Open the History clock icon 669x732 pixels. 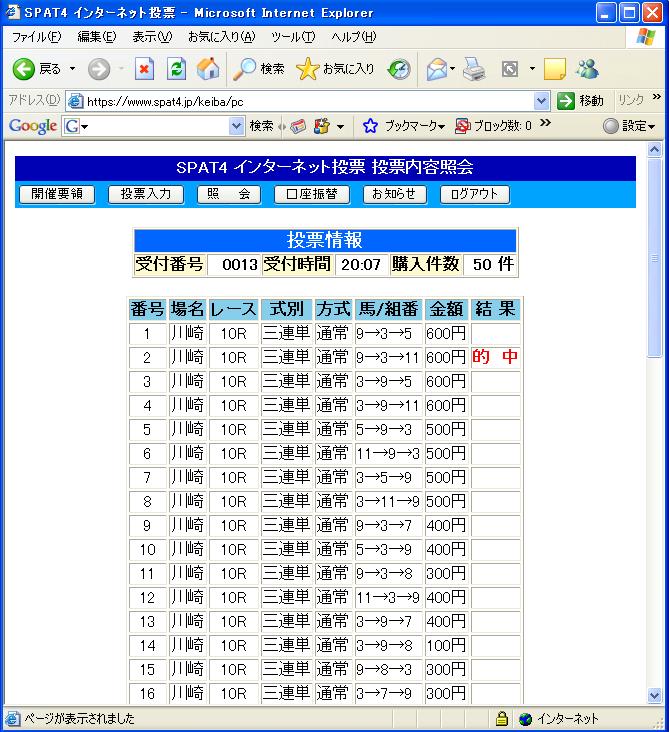(399, 69)
